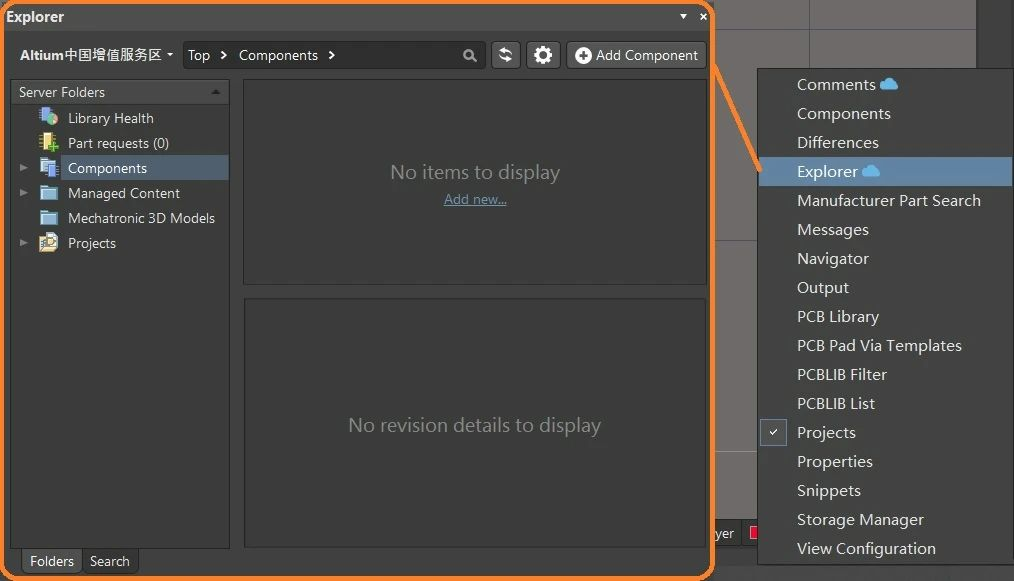The image size is (1014, 581).
Task: Click the Projects folder icon in tree
Action: tap(49, 243)
